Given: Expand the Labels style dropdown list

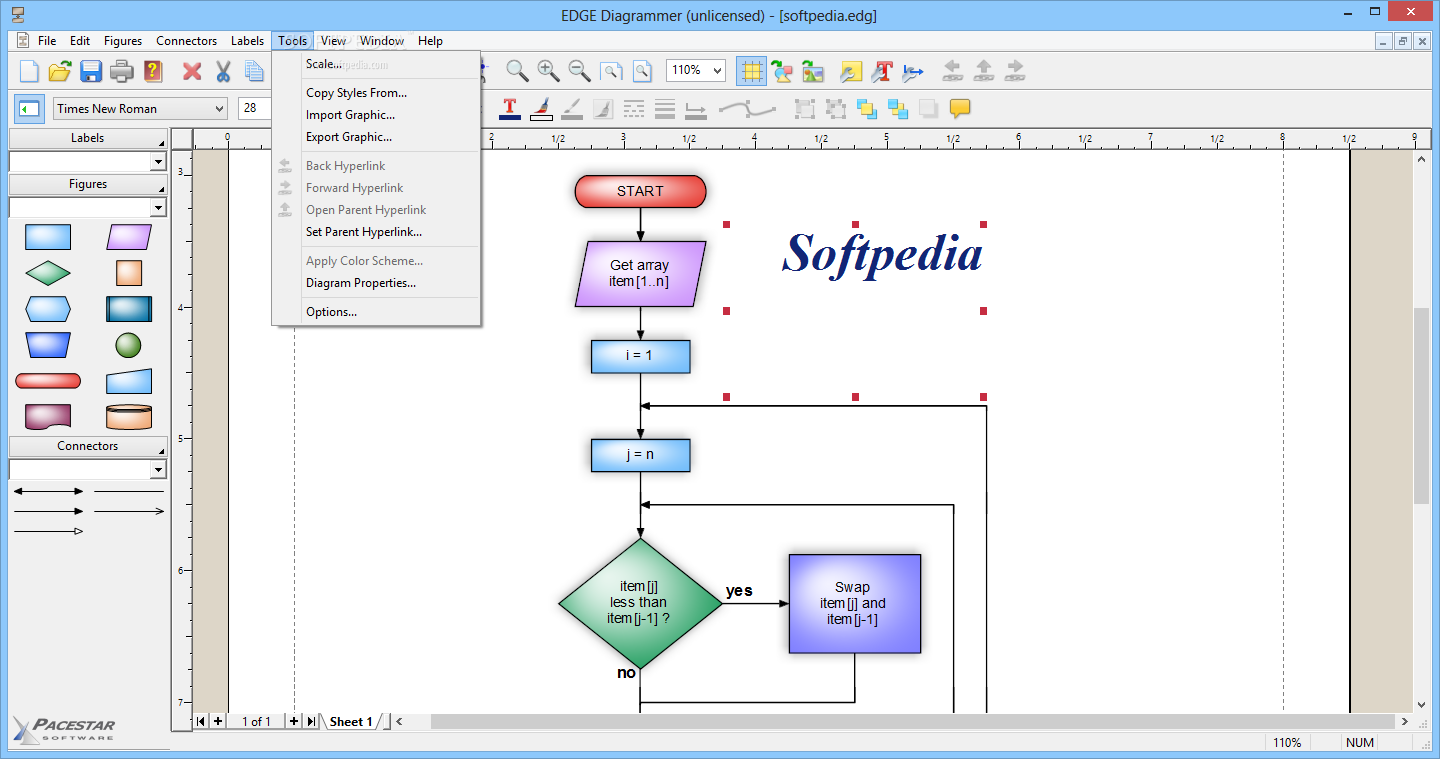Looking at the screenshot, I should point(158,162).
